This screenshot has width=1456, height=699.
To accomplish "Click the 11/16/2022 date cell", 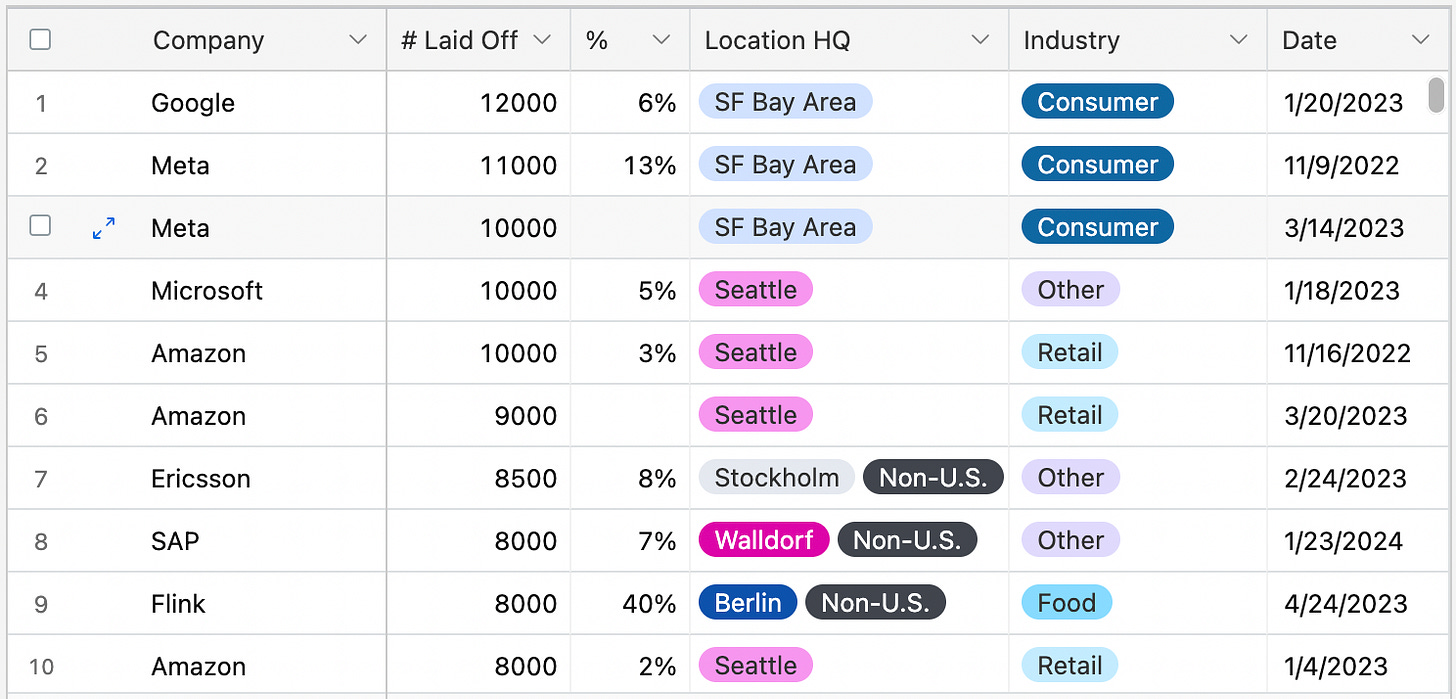I will point(1348,353).
